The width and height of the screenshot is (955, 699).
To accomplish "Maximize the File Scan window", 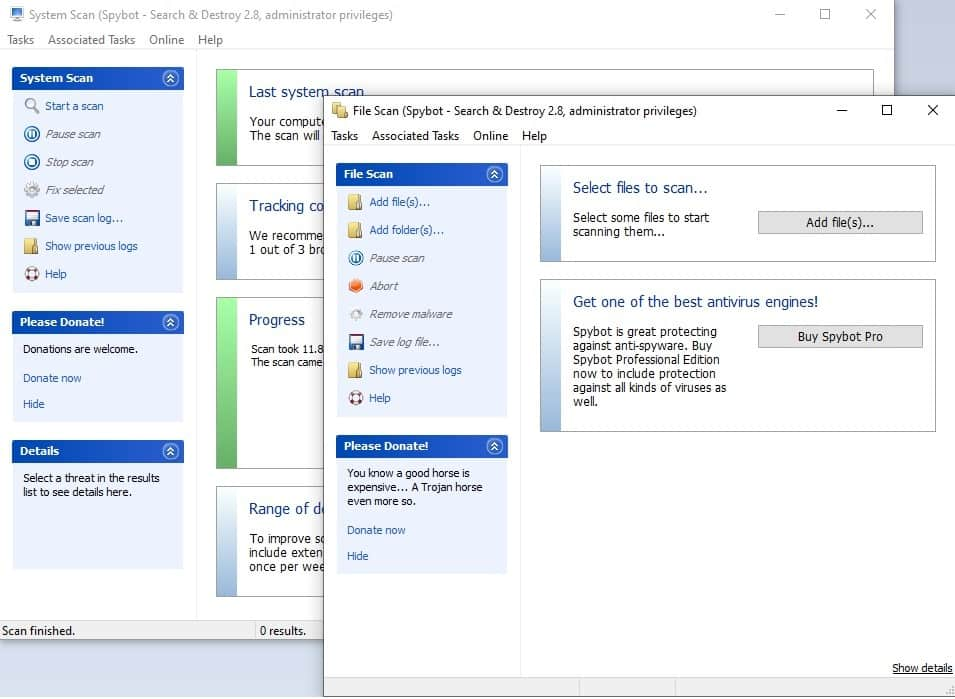I will [x=887, y=110].
